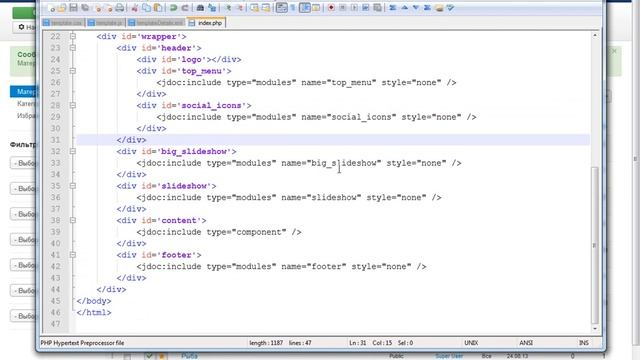Click the </html> tag on line 46
This screenshot has width=640, height=360.
(94, 312)
